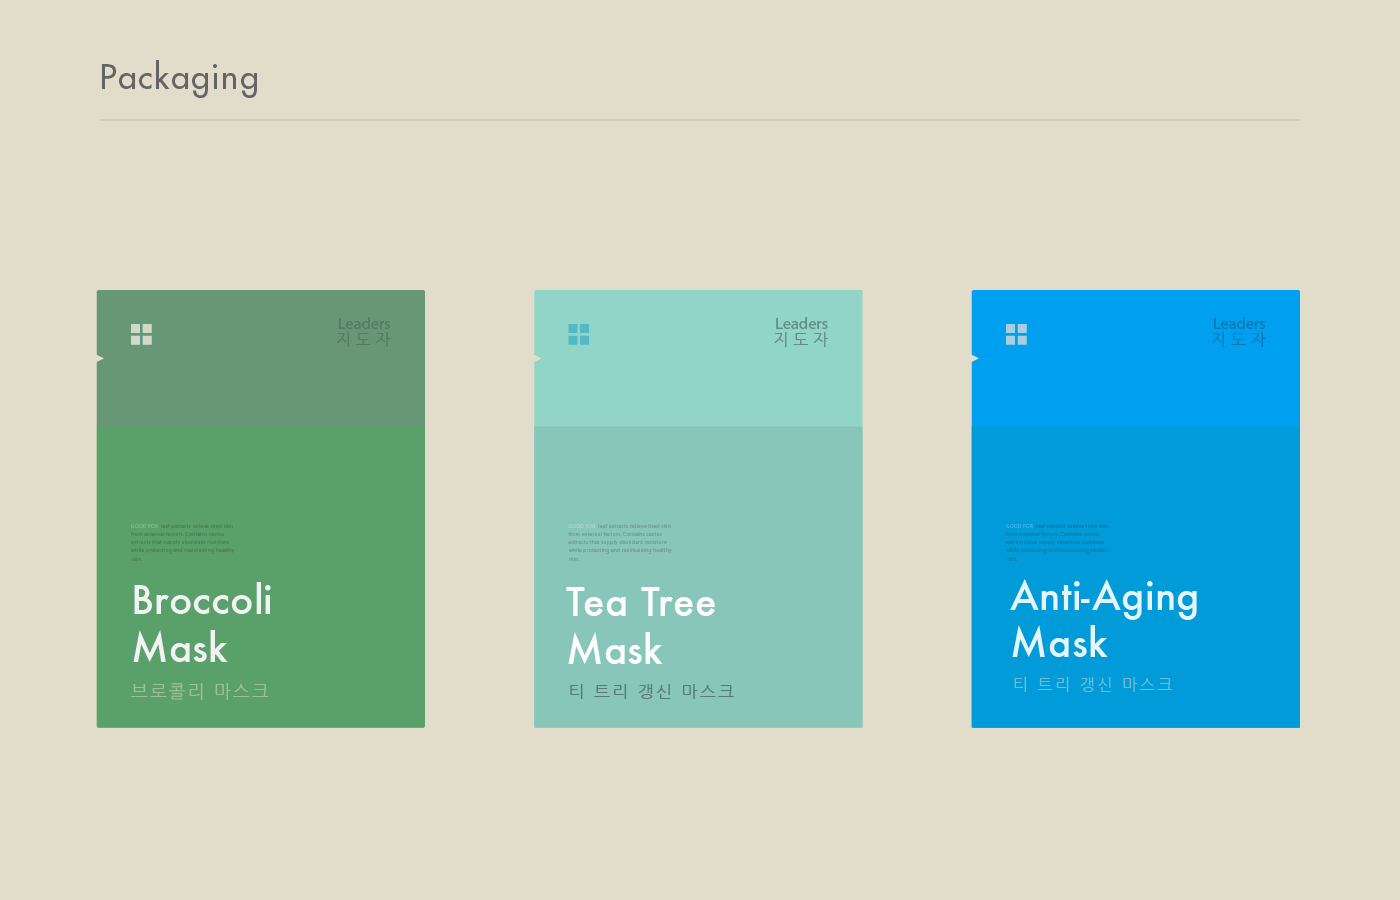Click the divider line below the Packaging heading
Screen dimensions: 1400x900
(x=700, y=120)
